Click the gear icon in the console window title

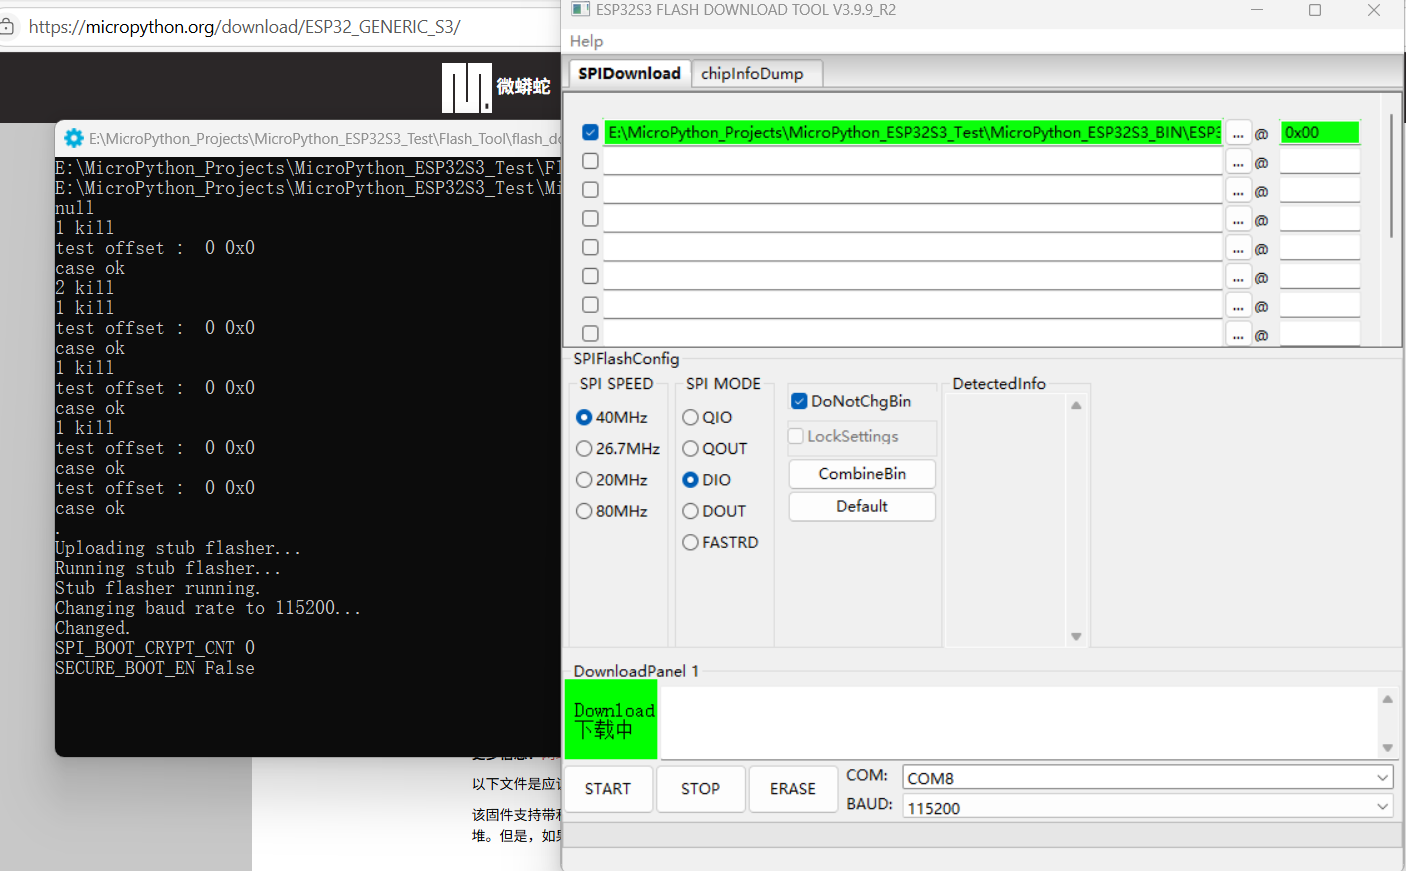(73, 139)
